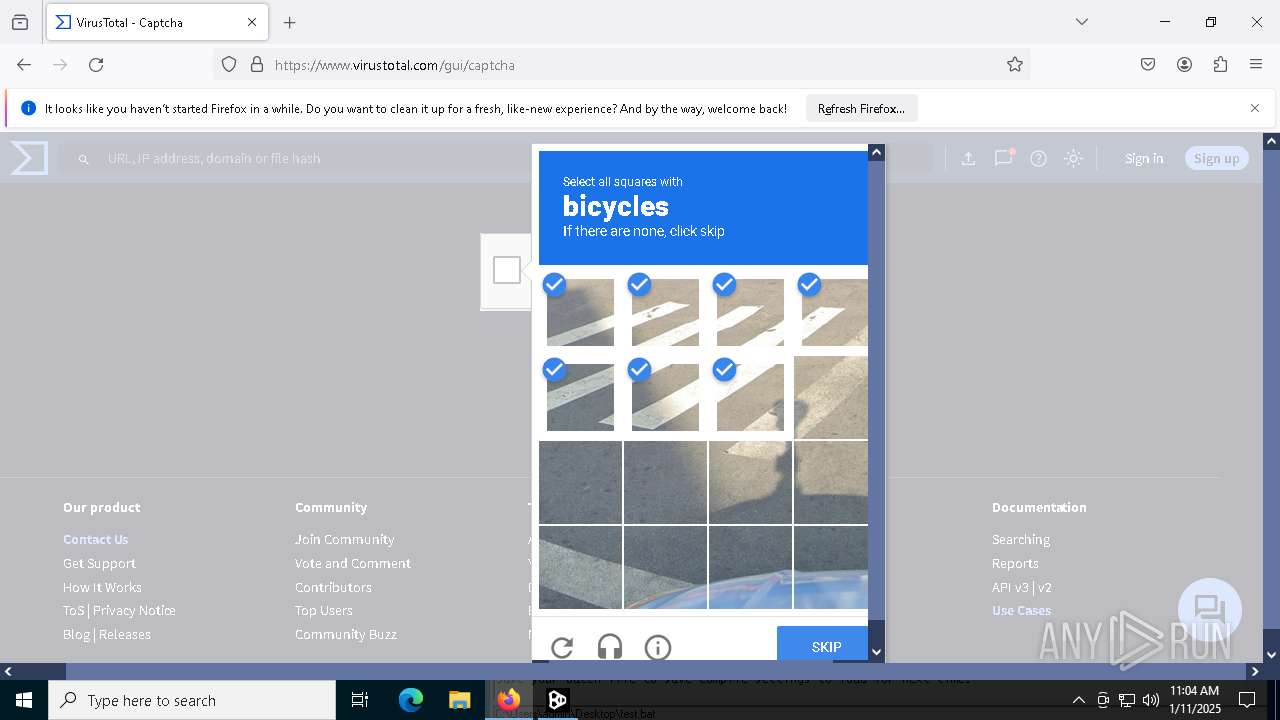
Task: Open site security padlock icon
Action: [x=257, y=64]
